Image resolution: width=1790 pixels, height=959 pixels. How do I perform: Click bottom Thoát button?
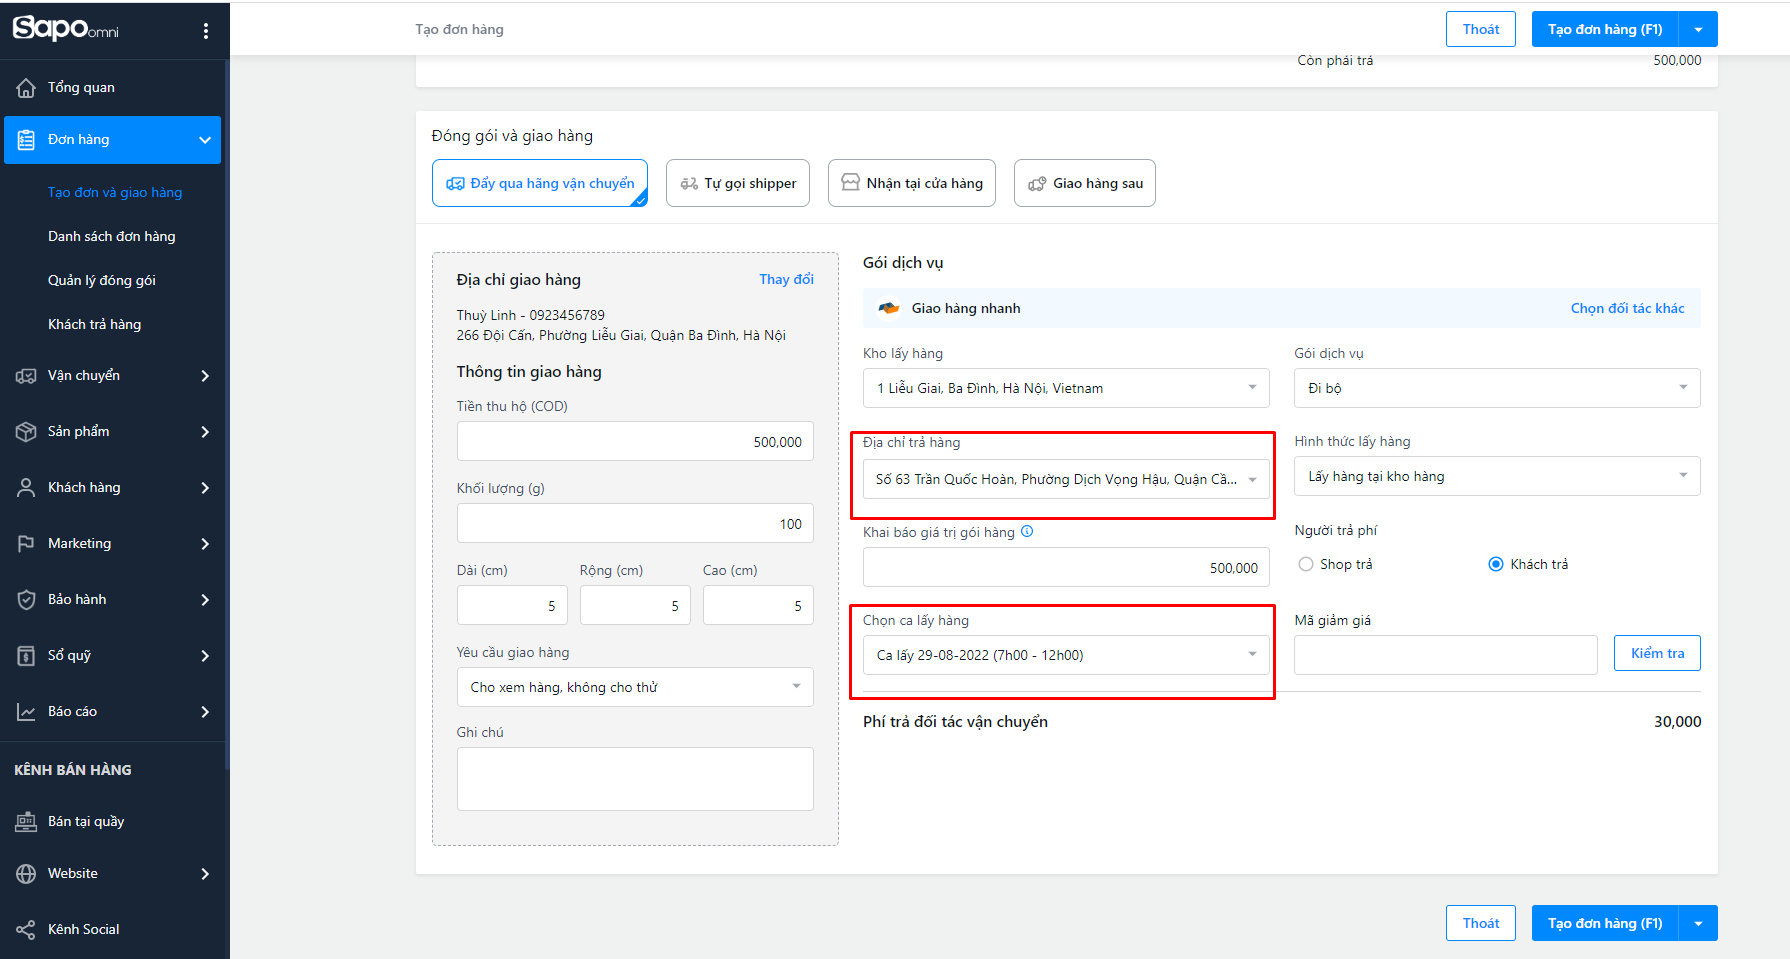pyautogui.click(x=1481, y=923)
